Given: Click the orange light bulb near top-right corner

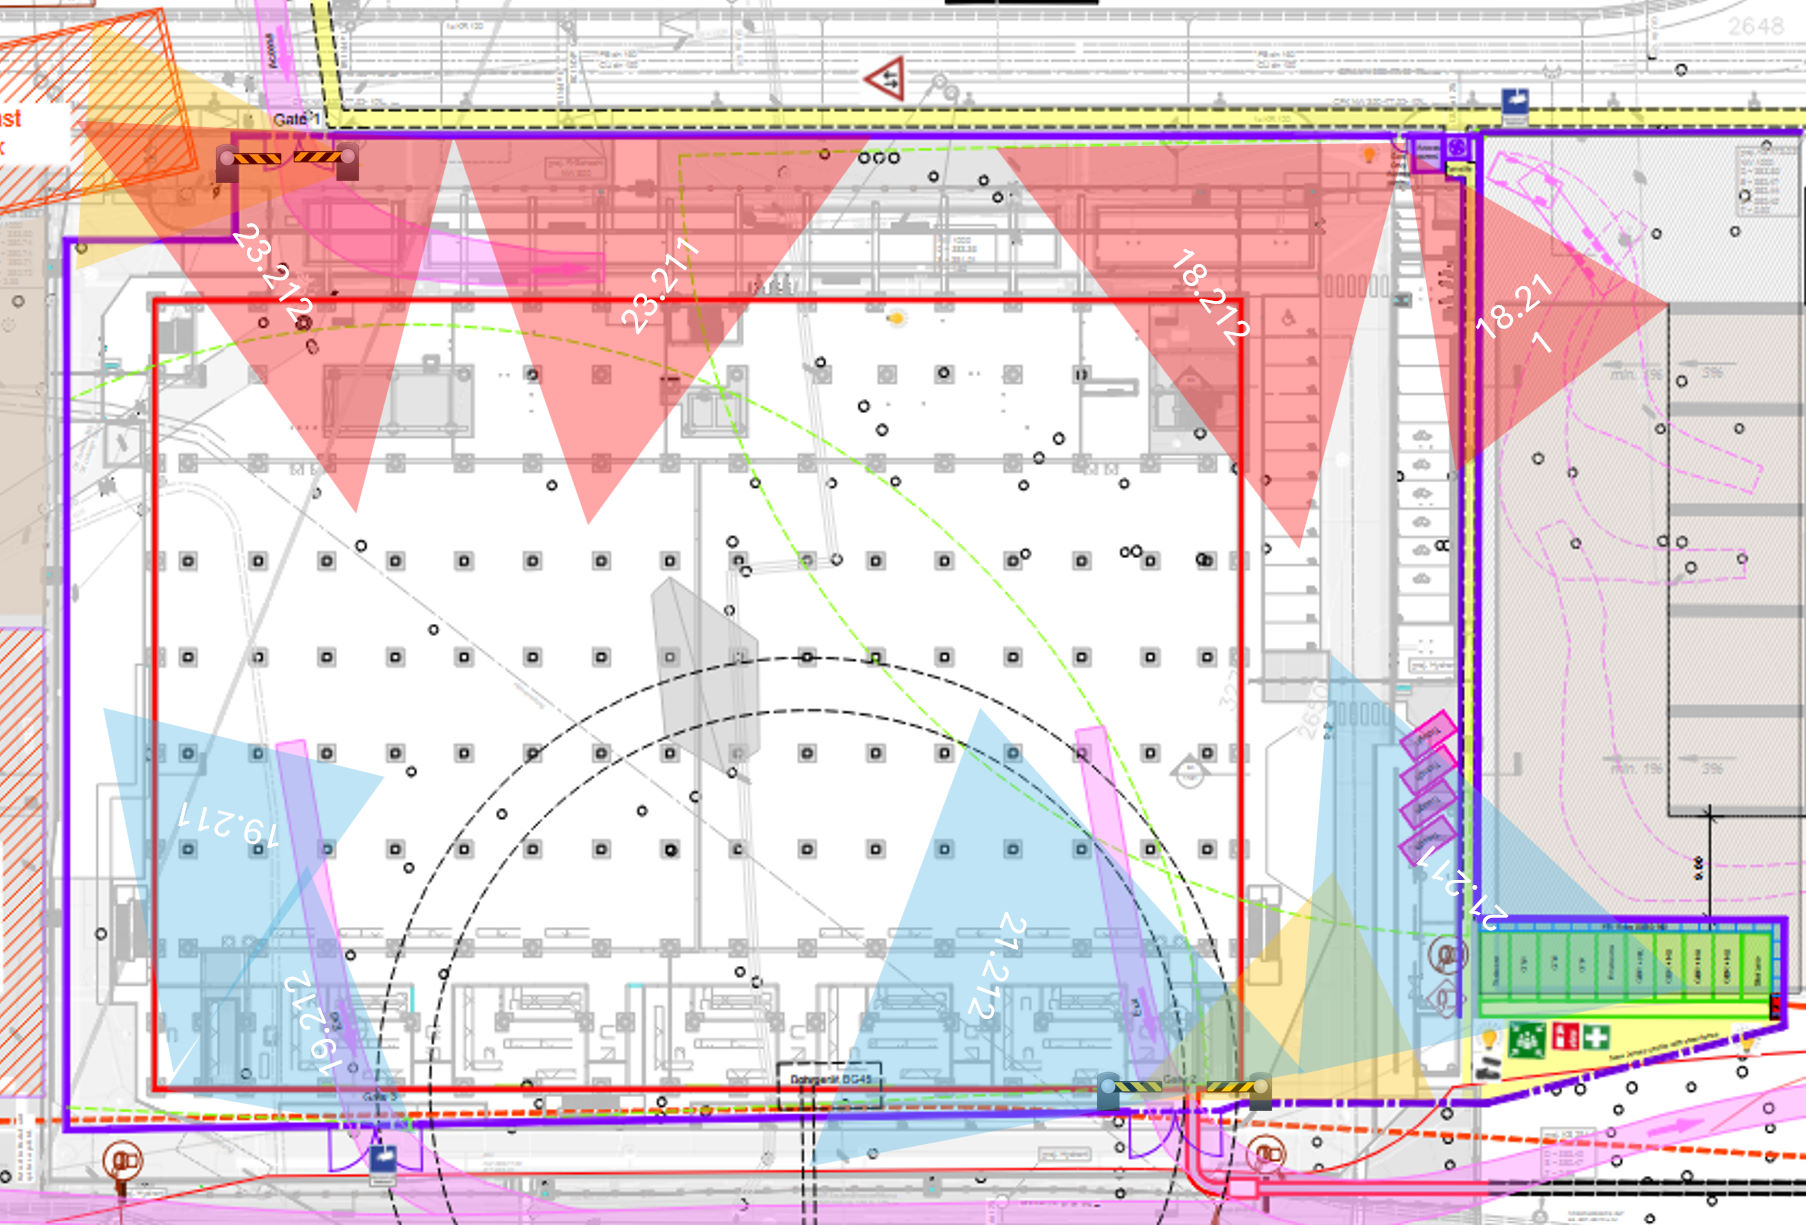Looking at the screenshot, I should tap(1369, 155).
